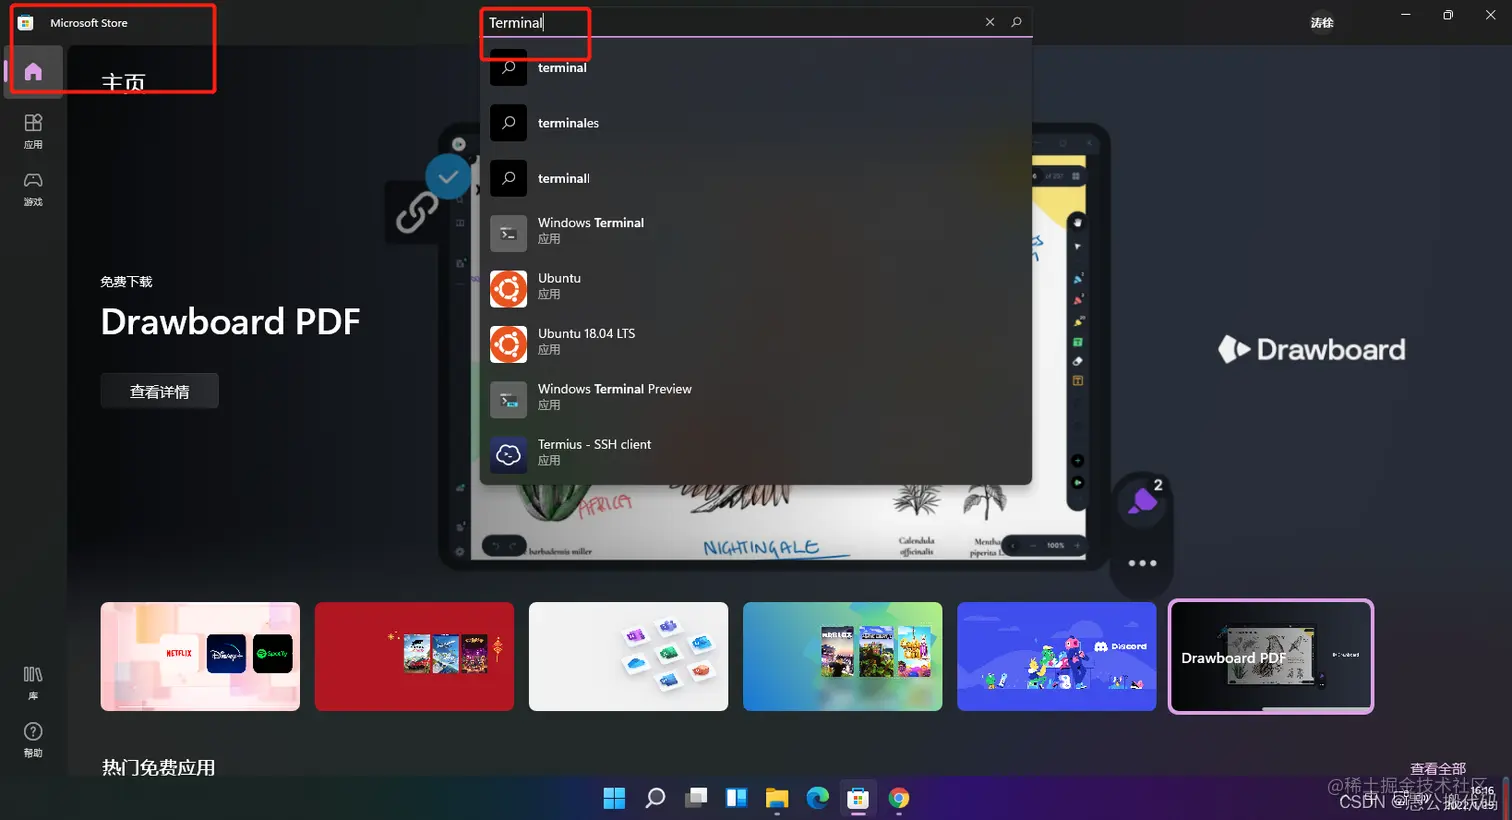Select the 'terminal' search suggestion

(x=756, y=68)
